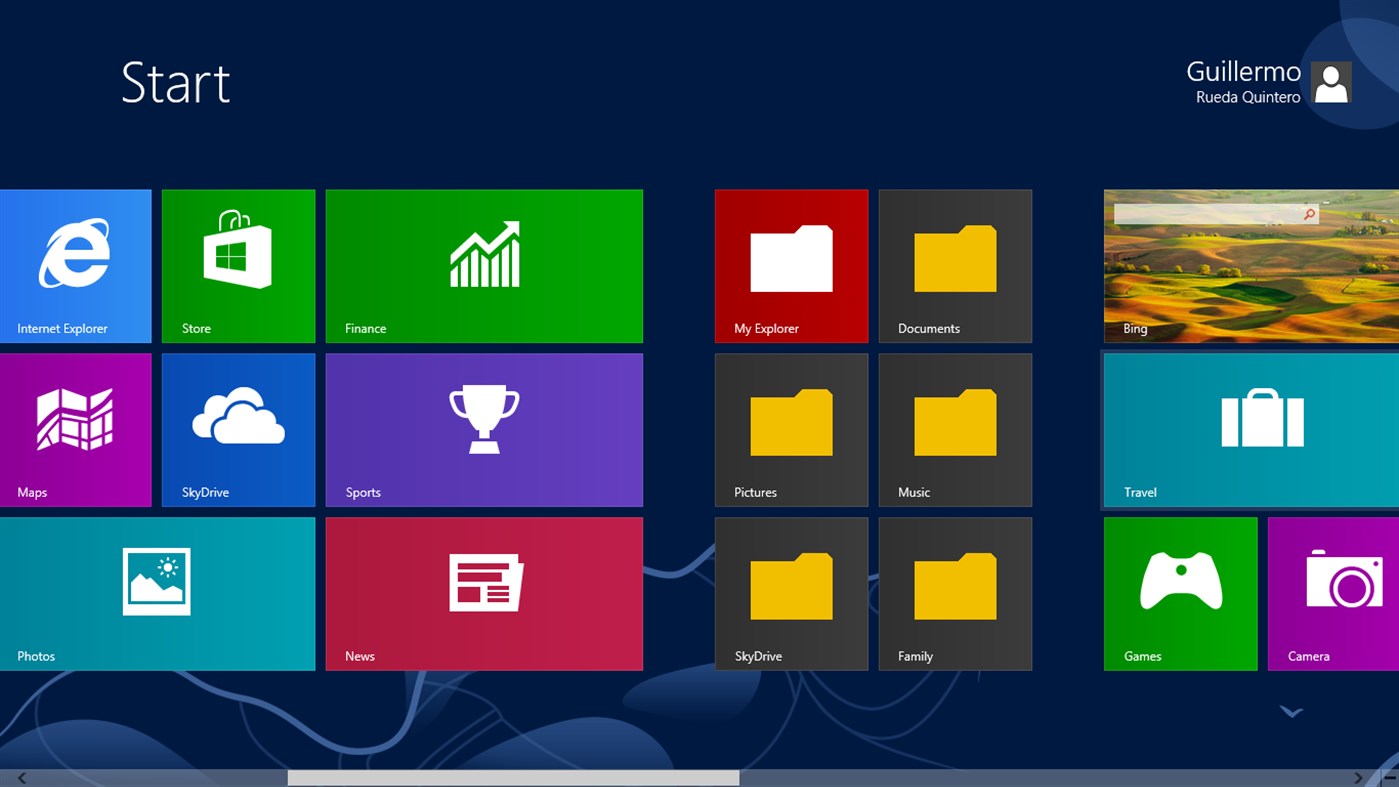The height and width of the screenshot is (787, 1399).
Task: Open the Family folder tile
Action: tap(954, 593)
